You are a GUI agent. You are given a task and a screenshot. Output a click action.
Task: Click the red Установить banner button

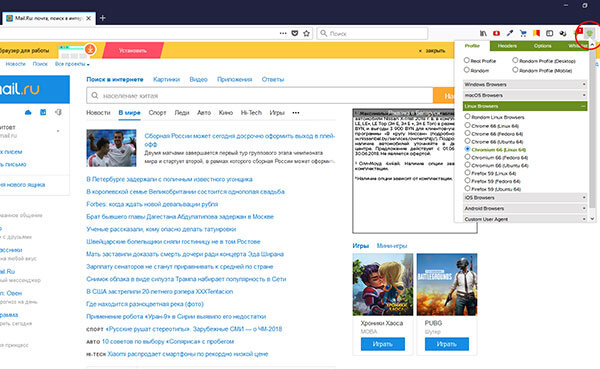(x=133, y=50)
